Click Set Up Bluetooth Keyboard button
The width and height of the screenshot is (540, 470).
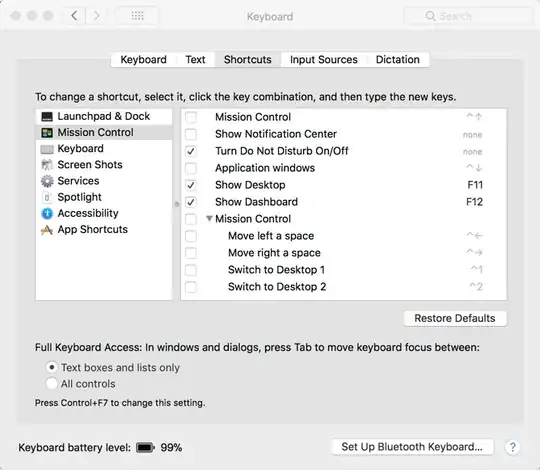pyautogui.click(x=412, y=447)
